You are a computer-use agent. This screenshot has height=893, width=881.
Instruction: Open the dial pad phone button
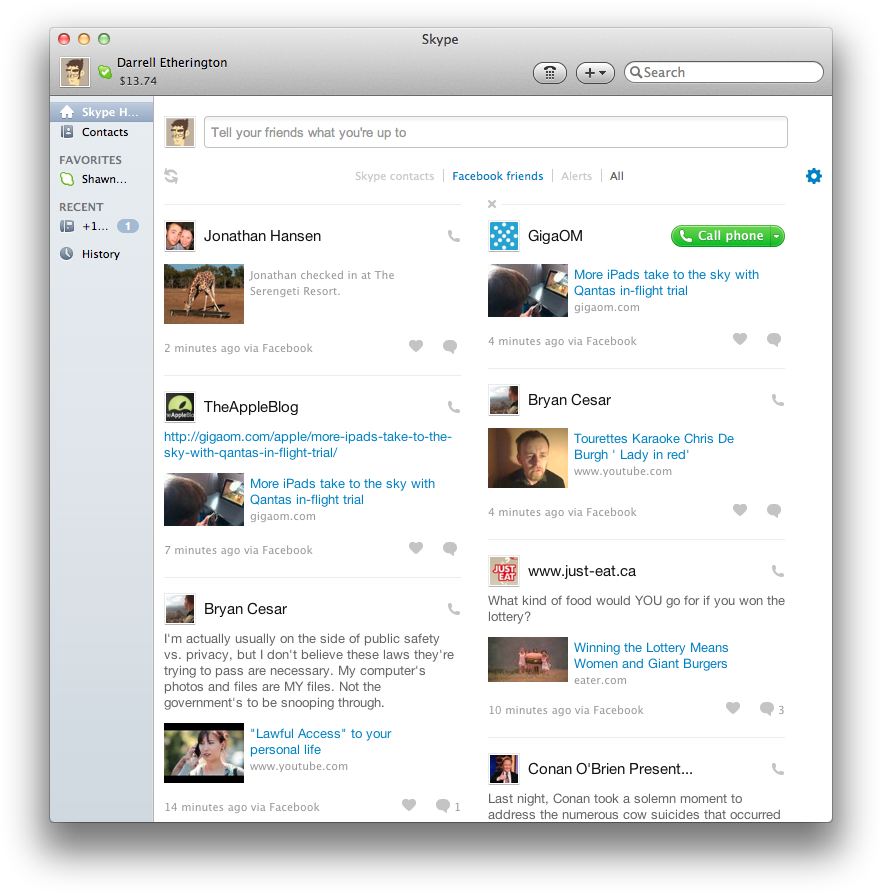coord(550,72)
